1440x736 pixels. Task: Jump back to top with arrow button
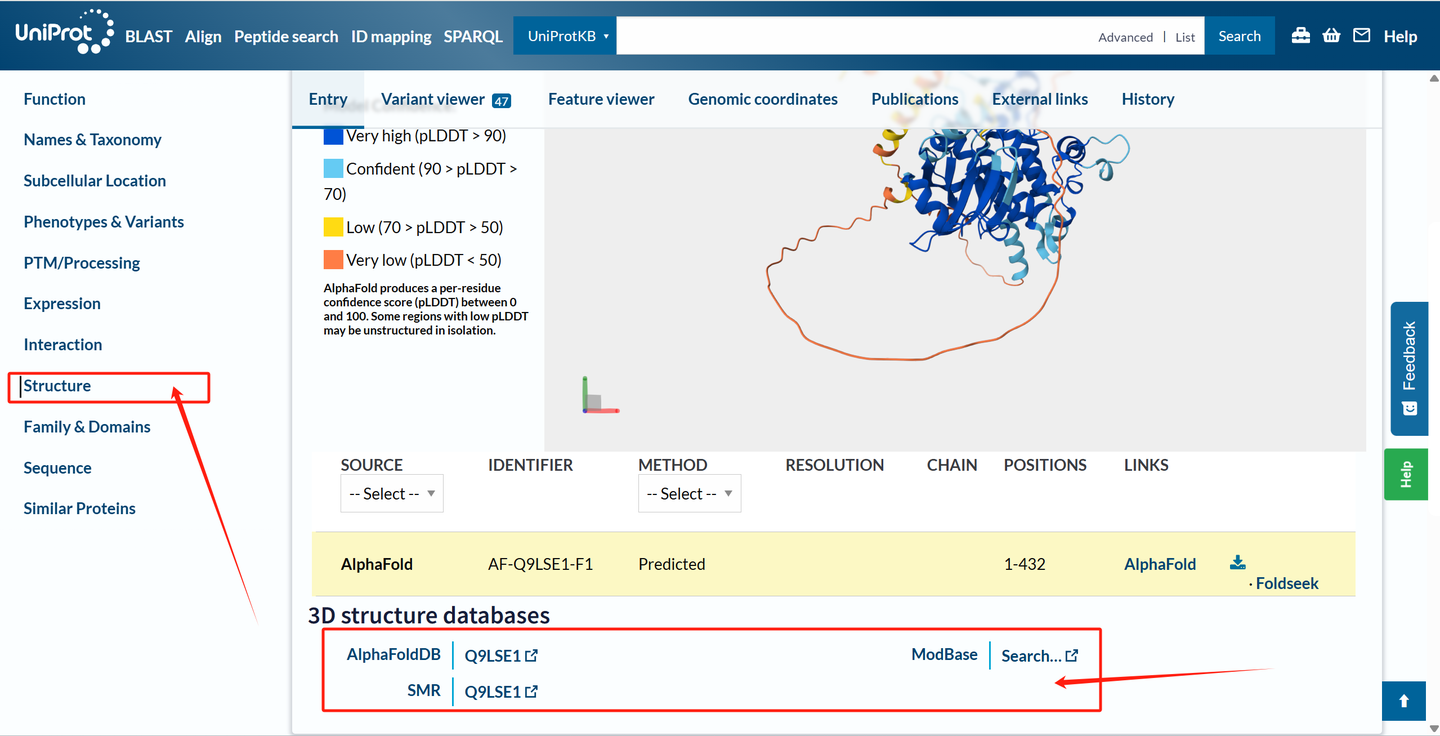1403,701
